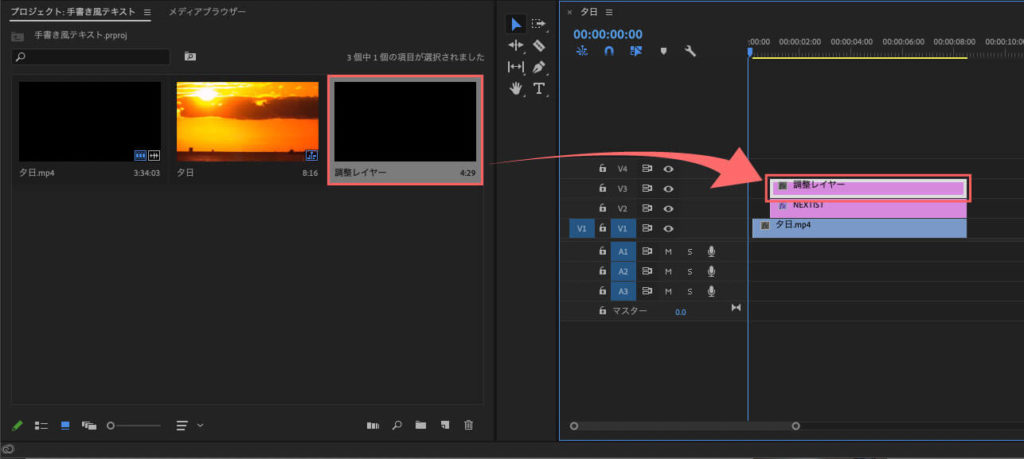Select the 夕日.mp4 thumbnail in project
The width and height of the screenshot is (1024, 459).
click(90, 121)
